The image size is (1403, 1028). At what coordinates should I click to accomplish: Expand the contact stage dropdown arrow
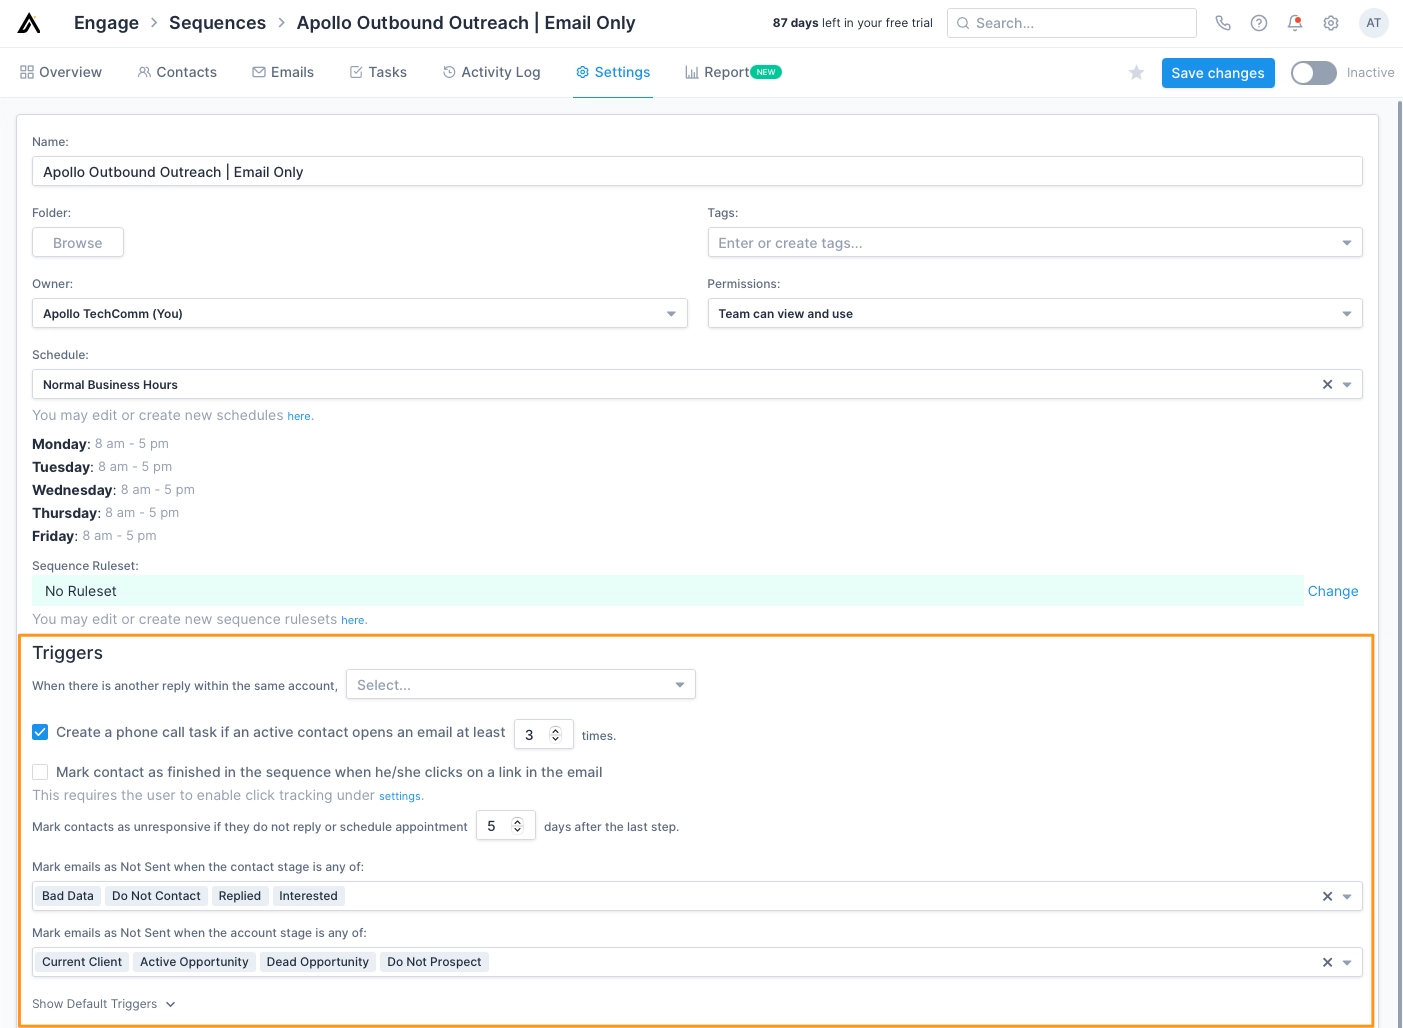1347,897
